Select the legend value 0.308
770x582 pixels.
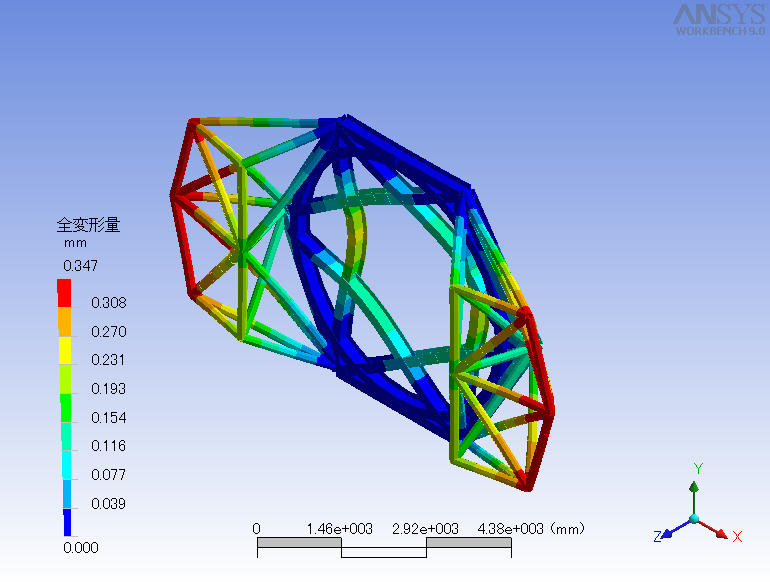[x=109, y=303]
